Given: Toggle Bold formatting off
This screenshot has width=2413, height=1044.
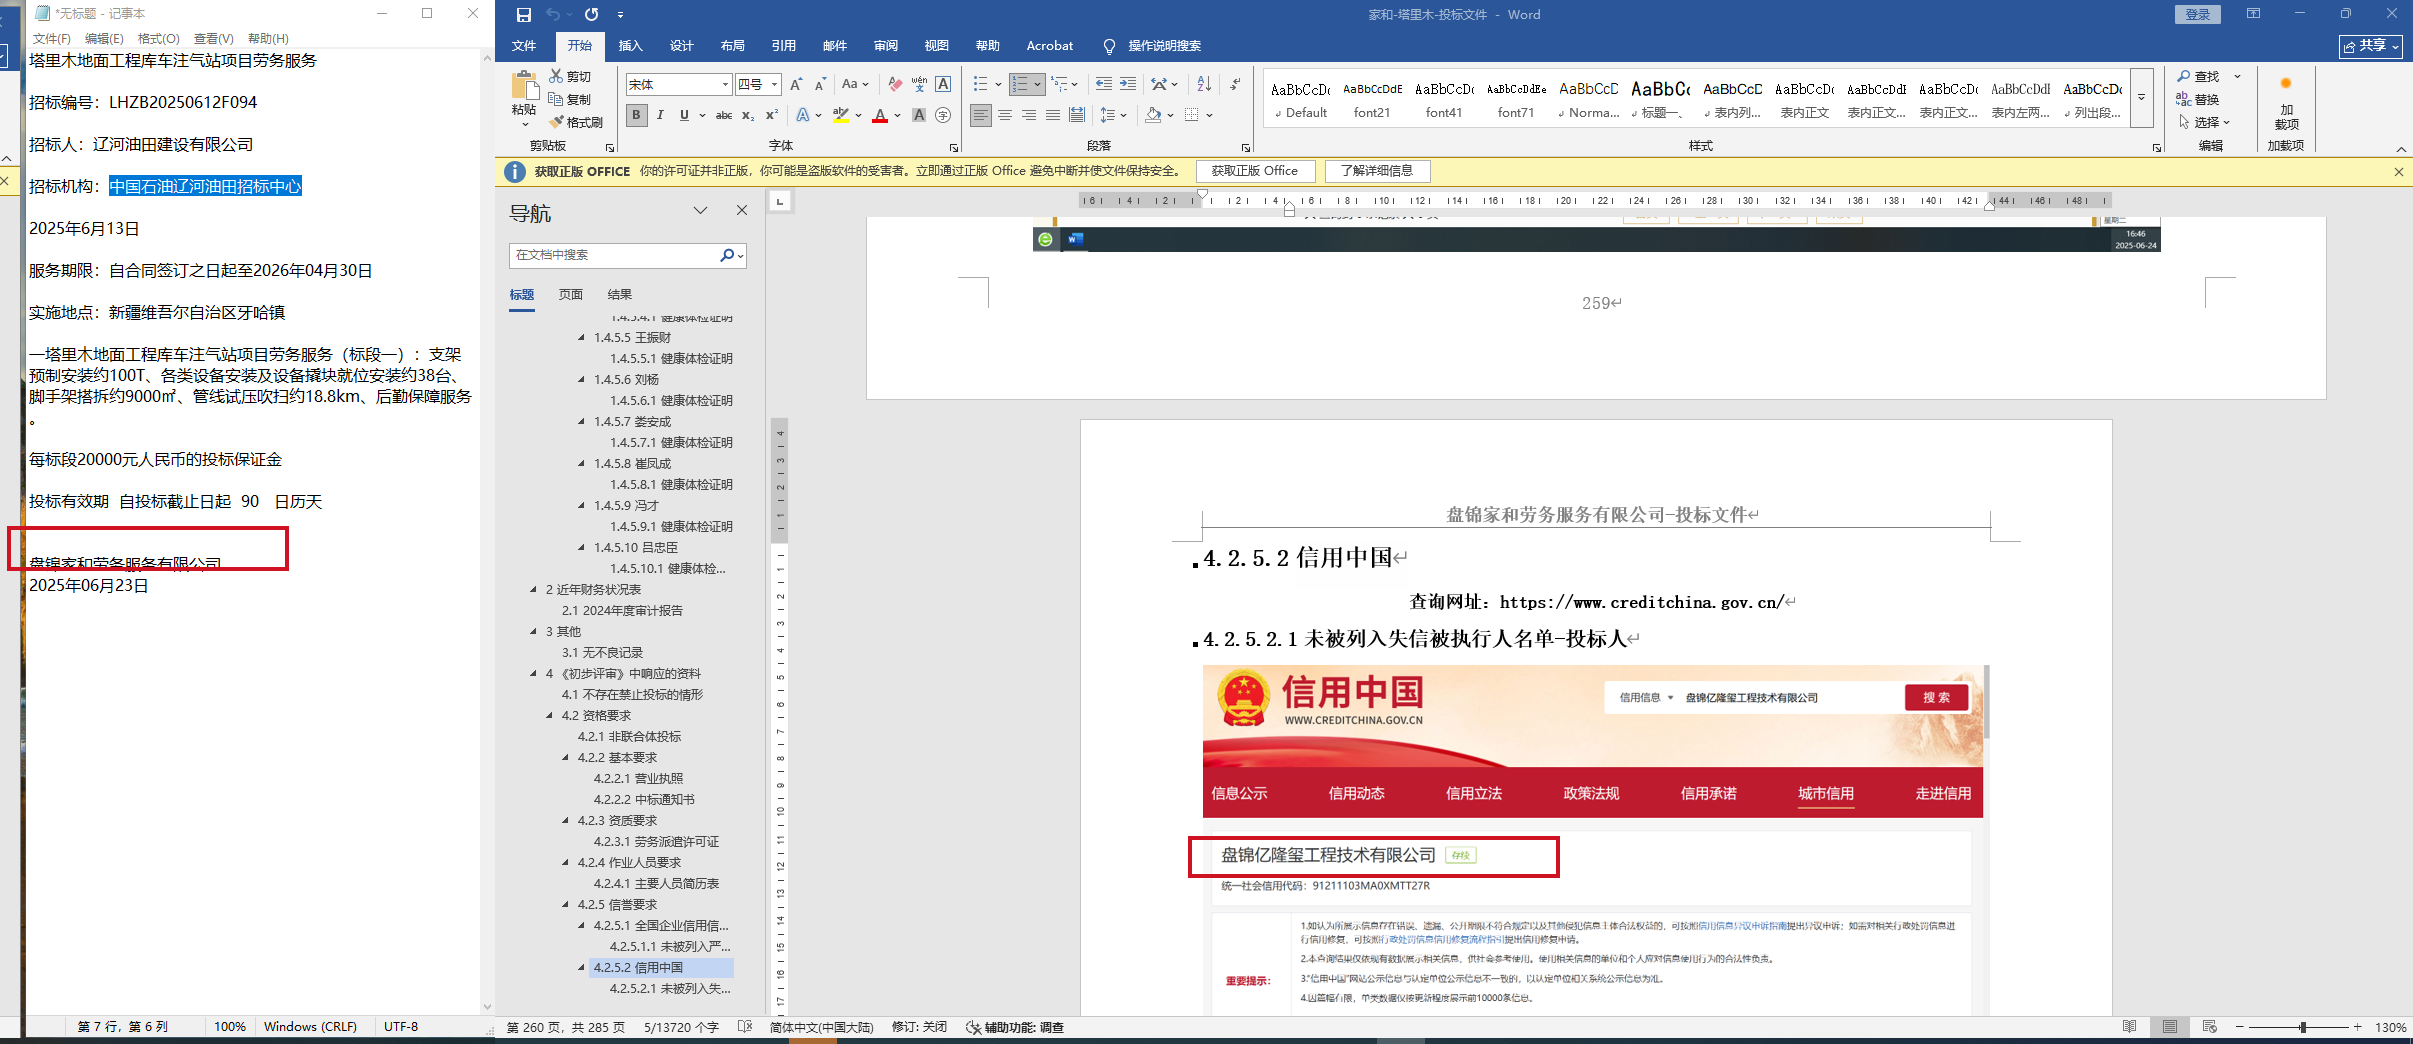Looking at the screenshot, I should tap(636, 116).
